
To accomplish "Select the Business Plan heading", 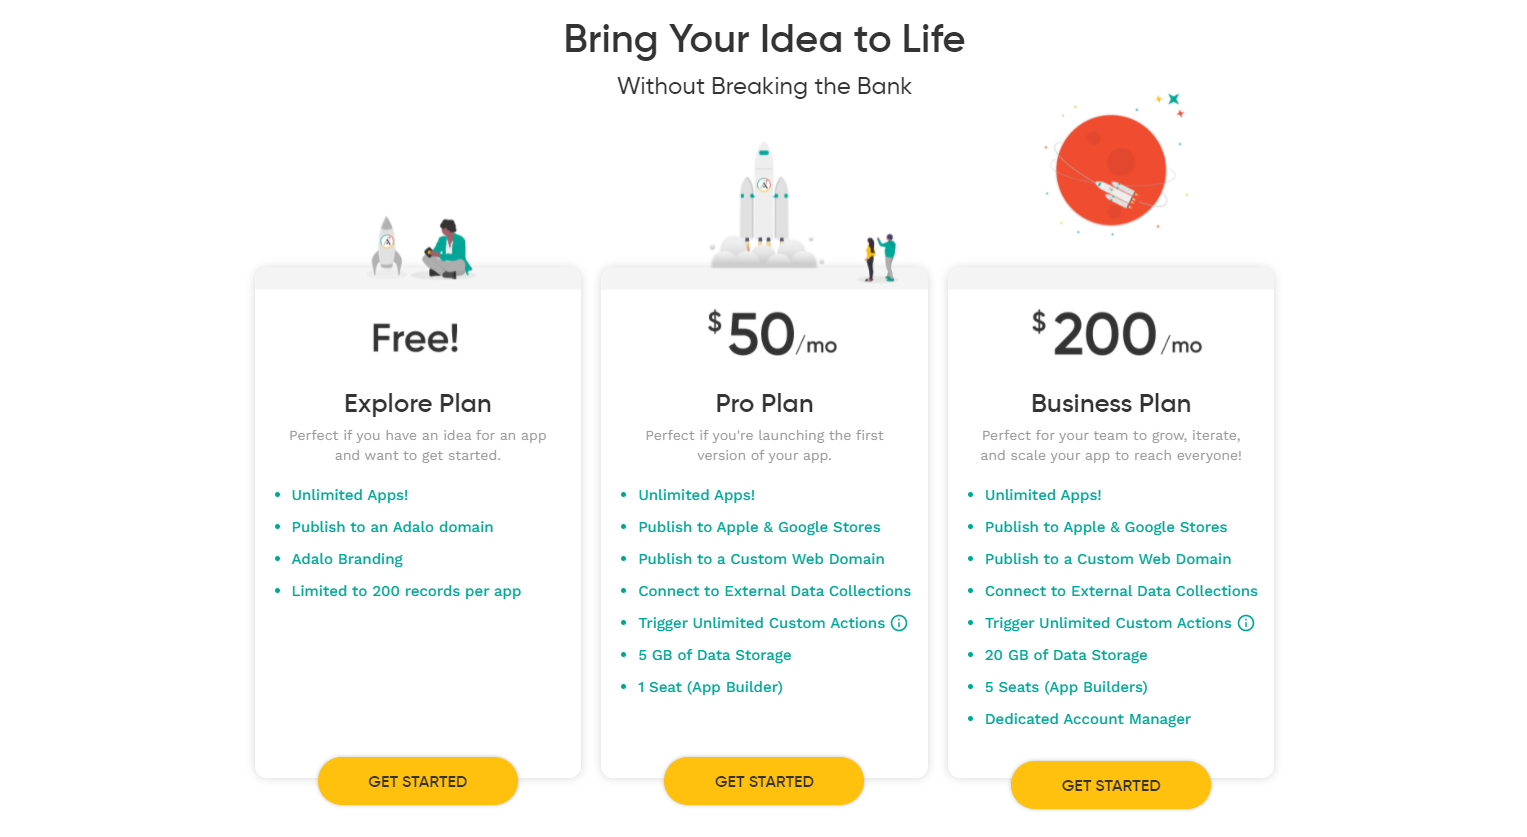I will [1111, 403].
